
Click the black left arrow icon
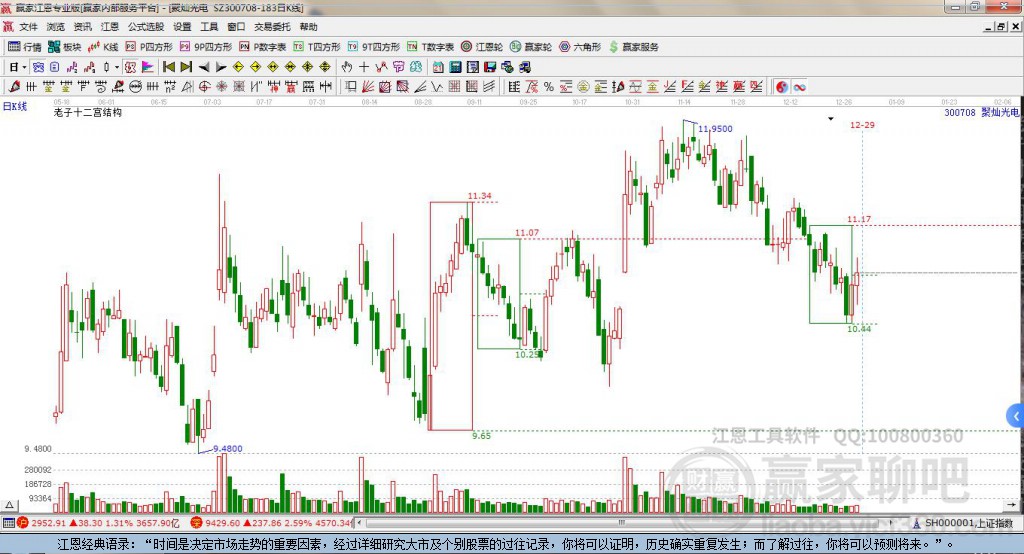tap(204, 67)
